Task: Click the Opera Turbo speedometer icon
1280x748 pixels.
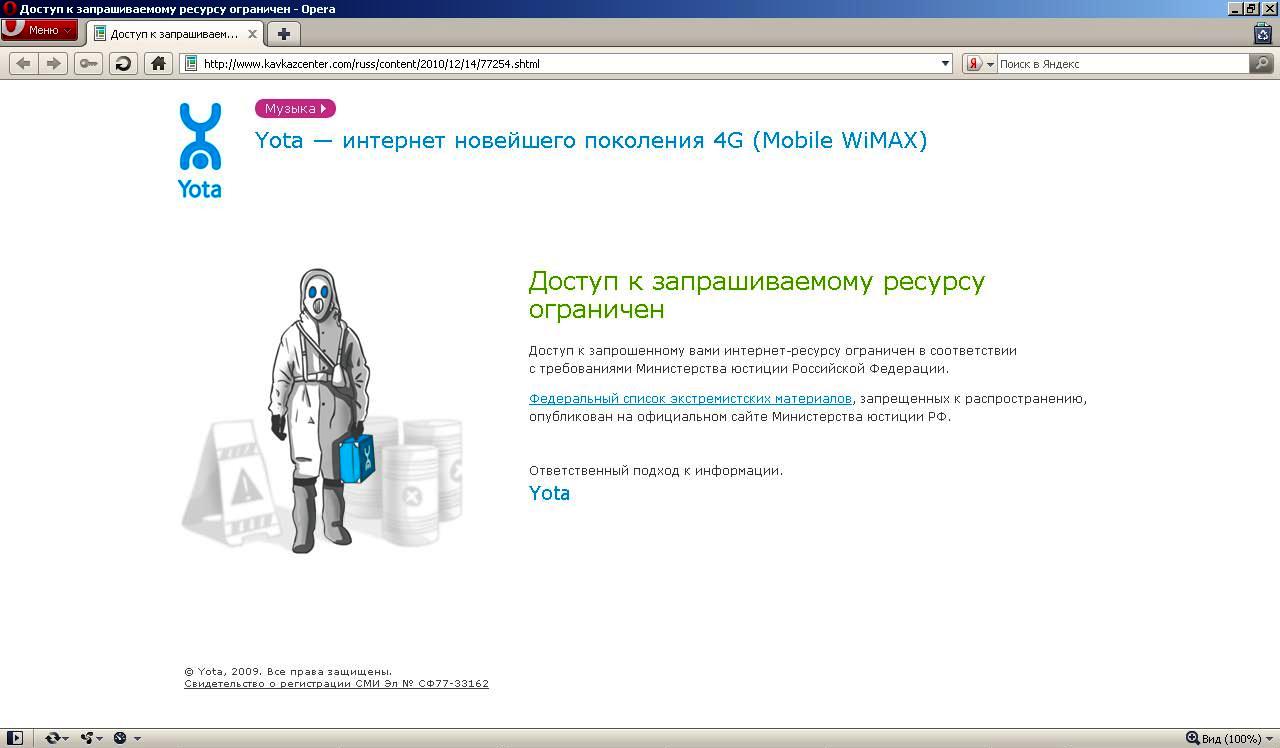Action: (120, 738)
